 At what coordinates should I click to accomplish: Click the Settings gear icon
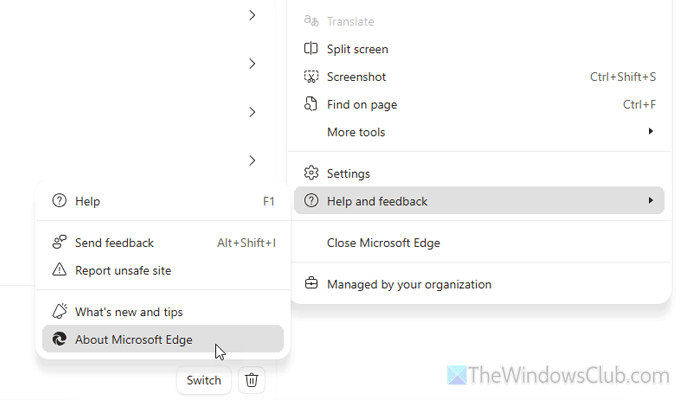coord(311,173)
